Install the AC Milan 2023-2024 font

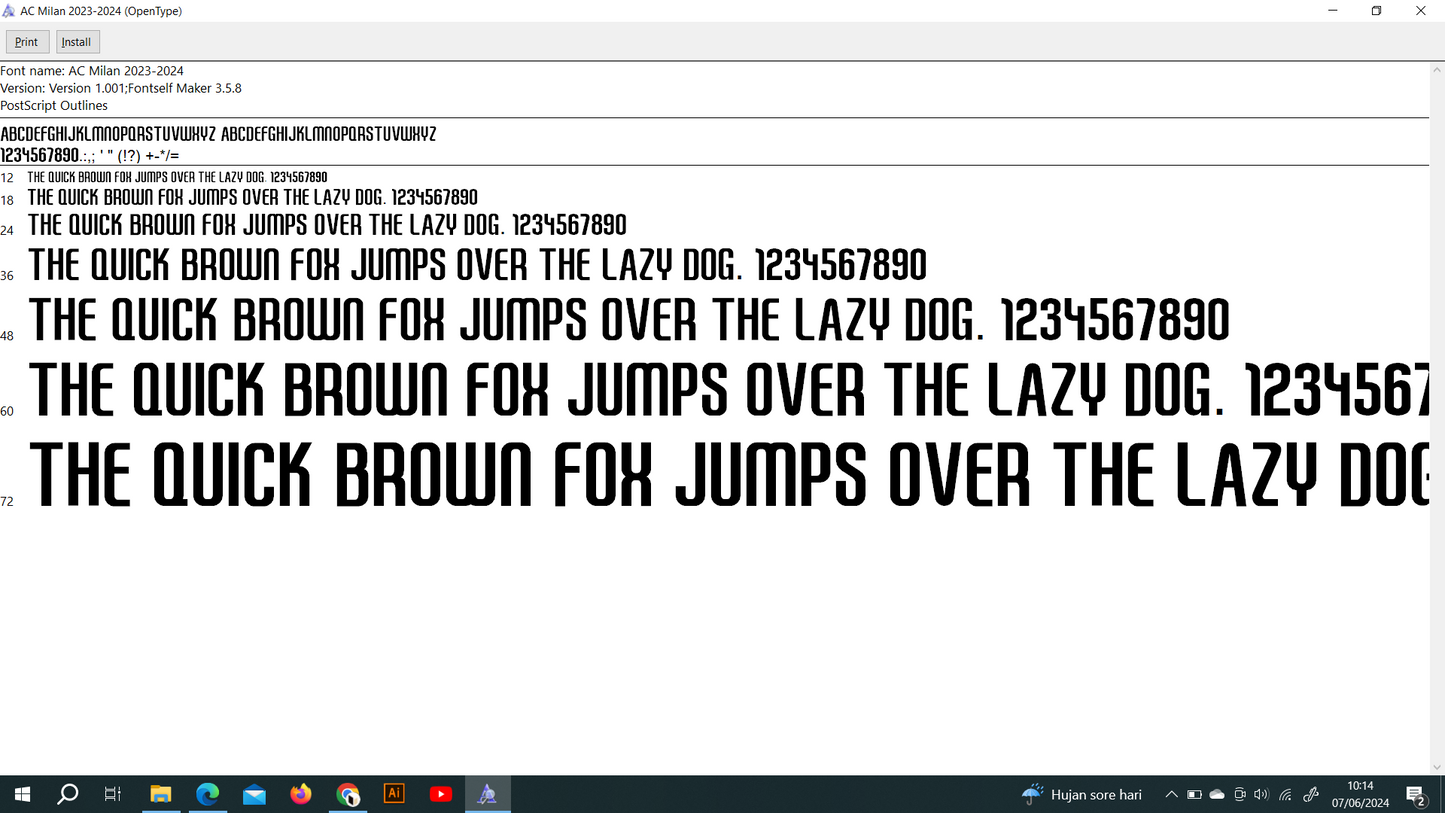click(x=77, y=42)
